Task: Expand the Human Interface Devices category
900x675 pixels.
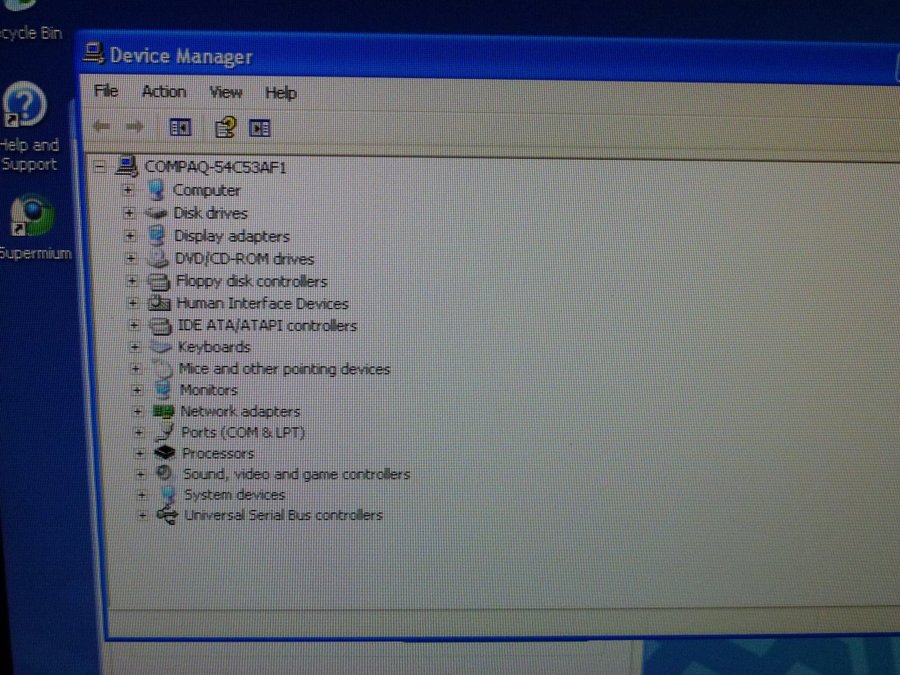Action: click(x=133, y=303)
